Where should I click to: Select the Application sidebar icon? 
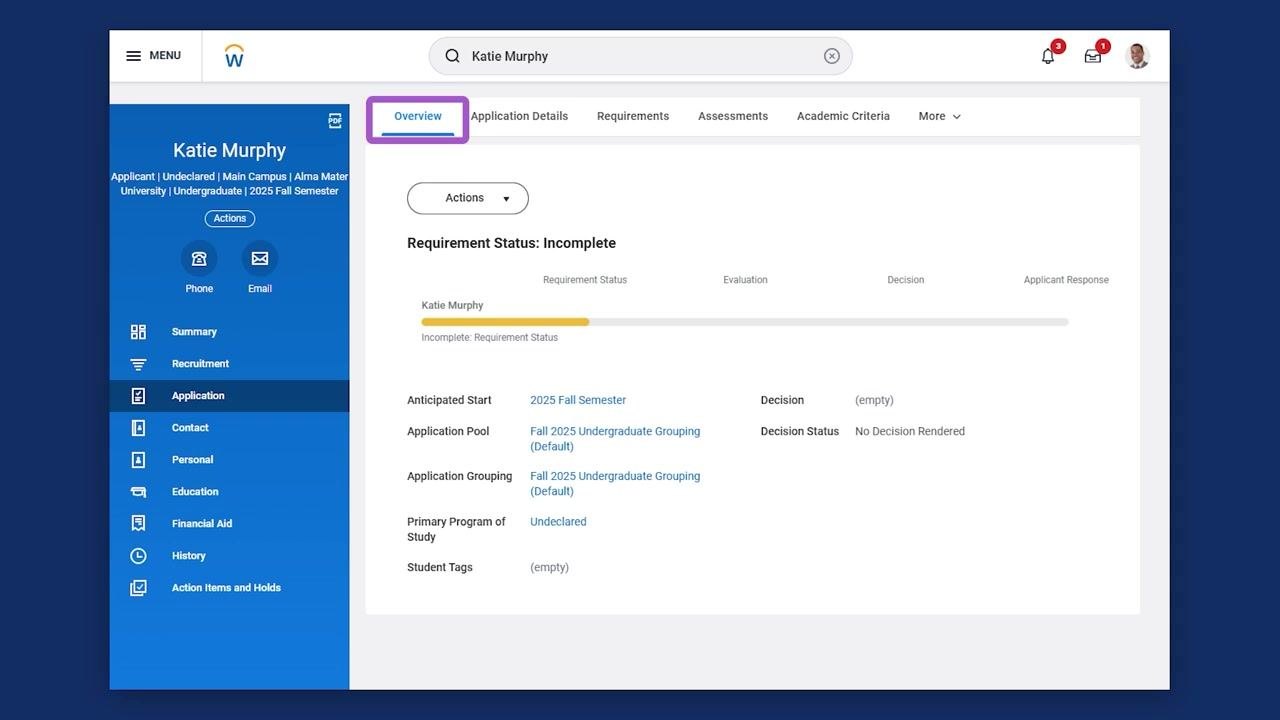pos(138,396)
